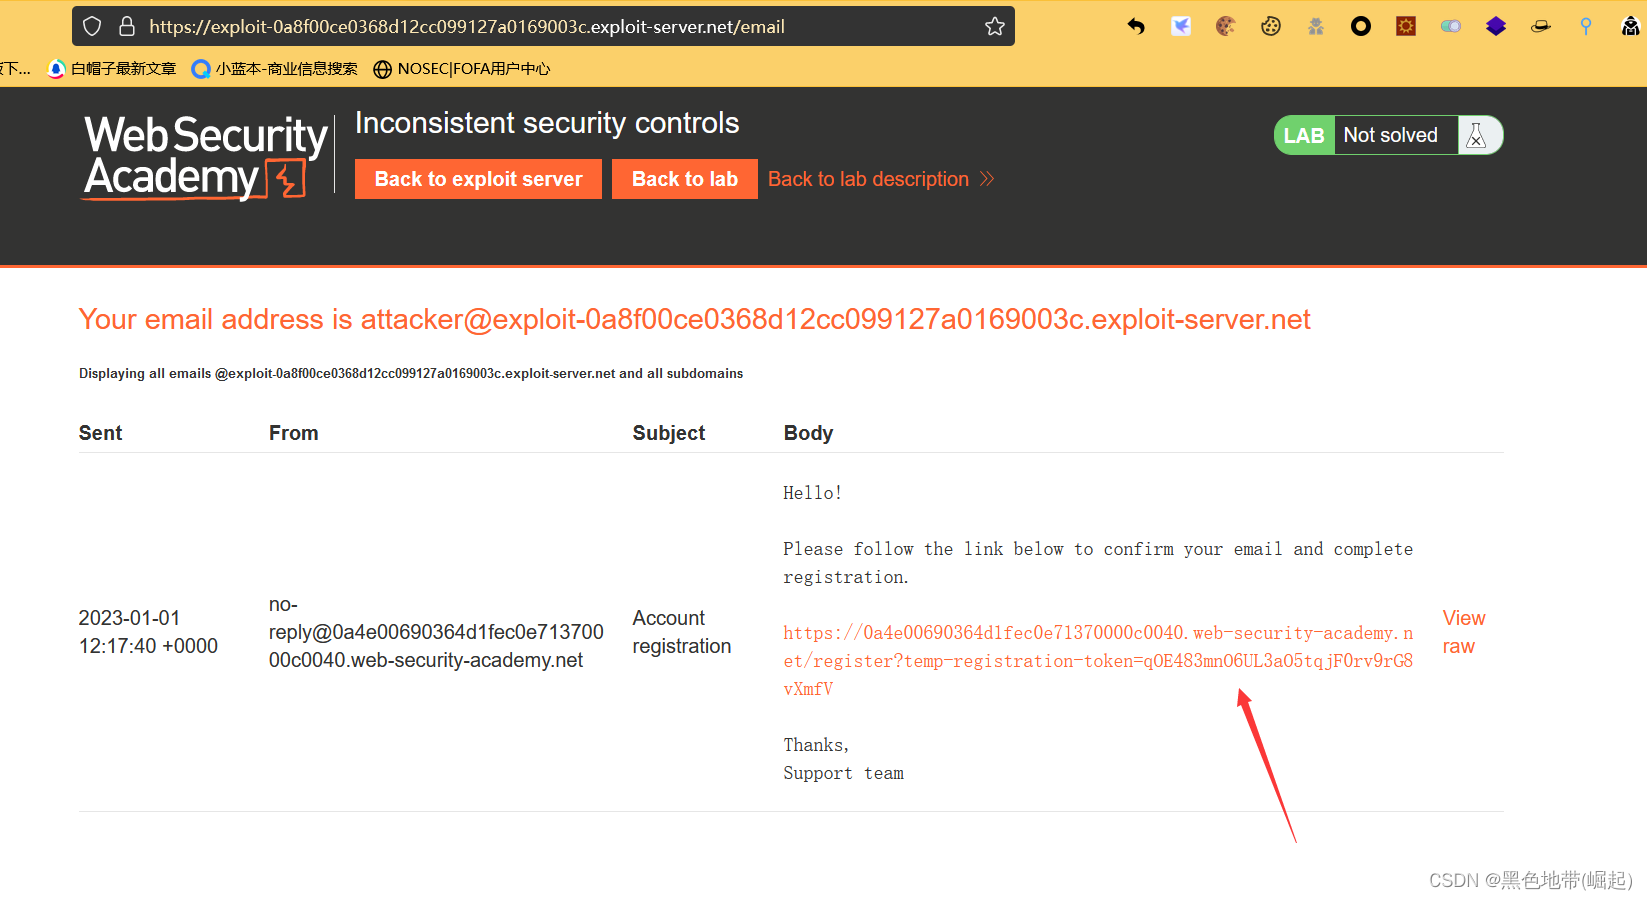Open the red sun square extension

tap(1406, 26)
